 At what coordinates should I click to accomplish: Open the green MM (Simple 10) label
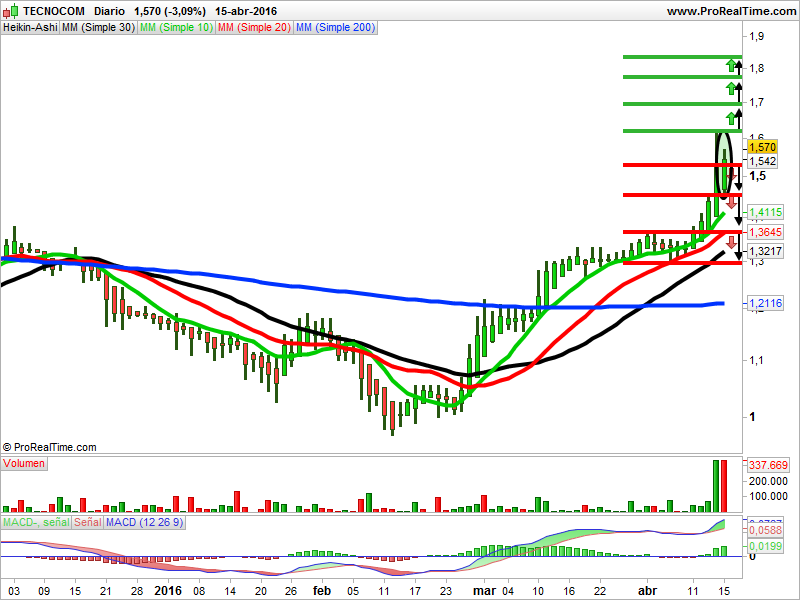pos(177,28)
